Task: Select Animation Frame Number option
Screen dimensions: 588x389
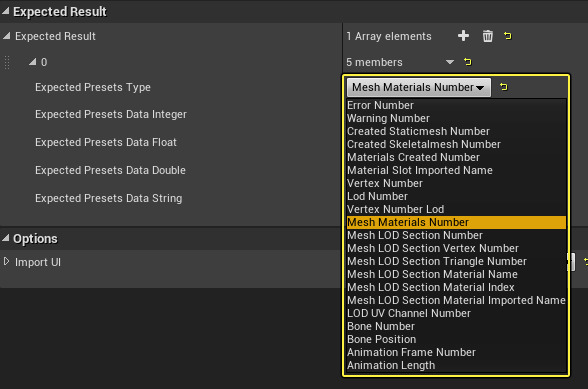Action: [x=456, y=353]
